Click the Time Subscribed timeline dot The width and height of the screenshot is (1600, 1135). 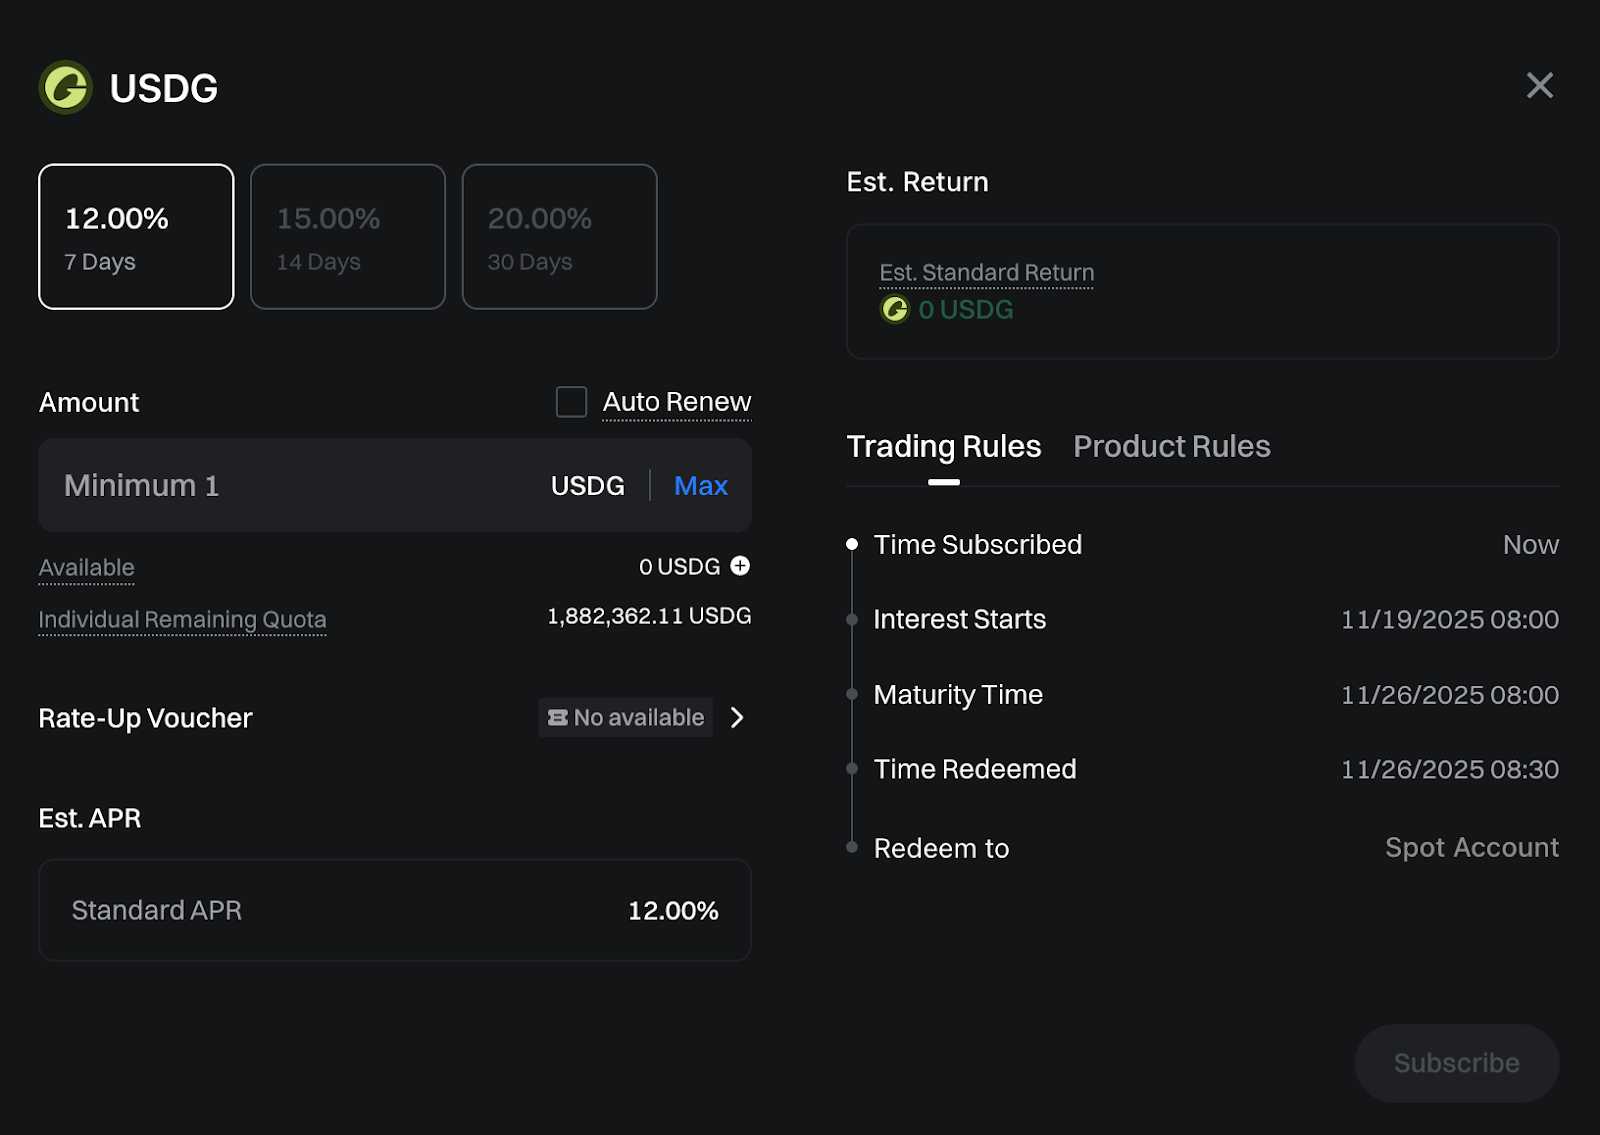click(x=852, y=545)
